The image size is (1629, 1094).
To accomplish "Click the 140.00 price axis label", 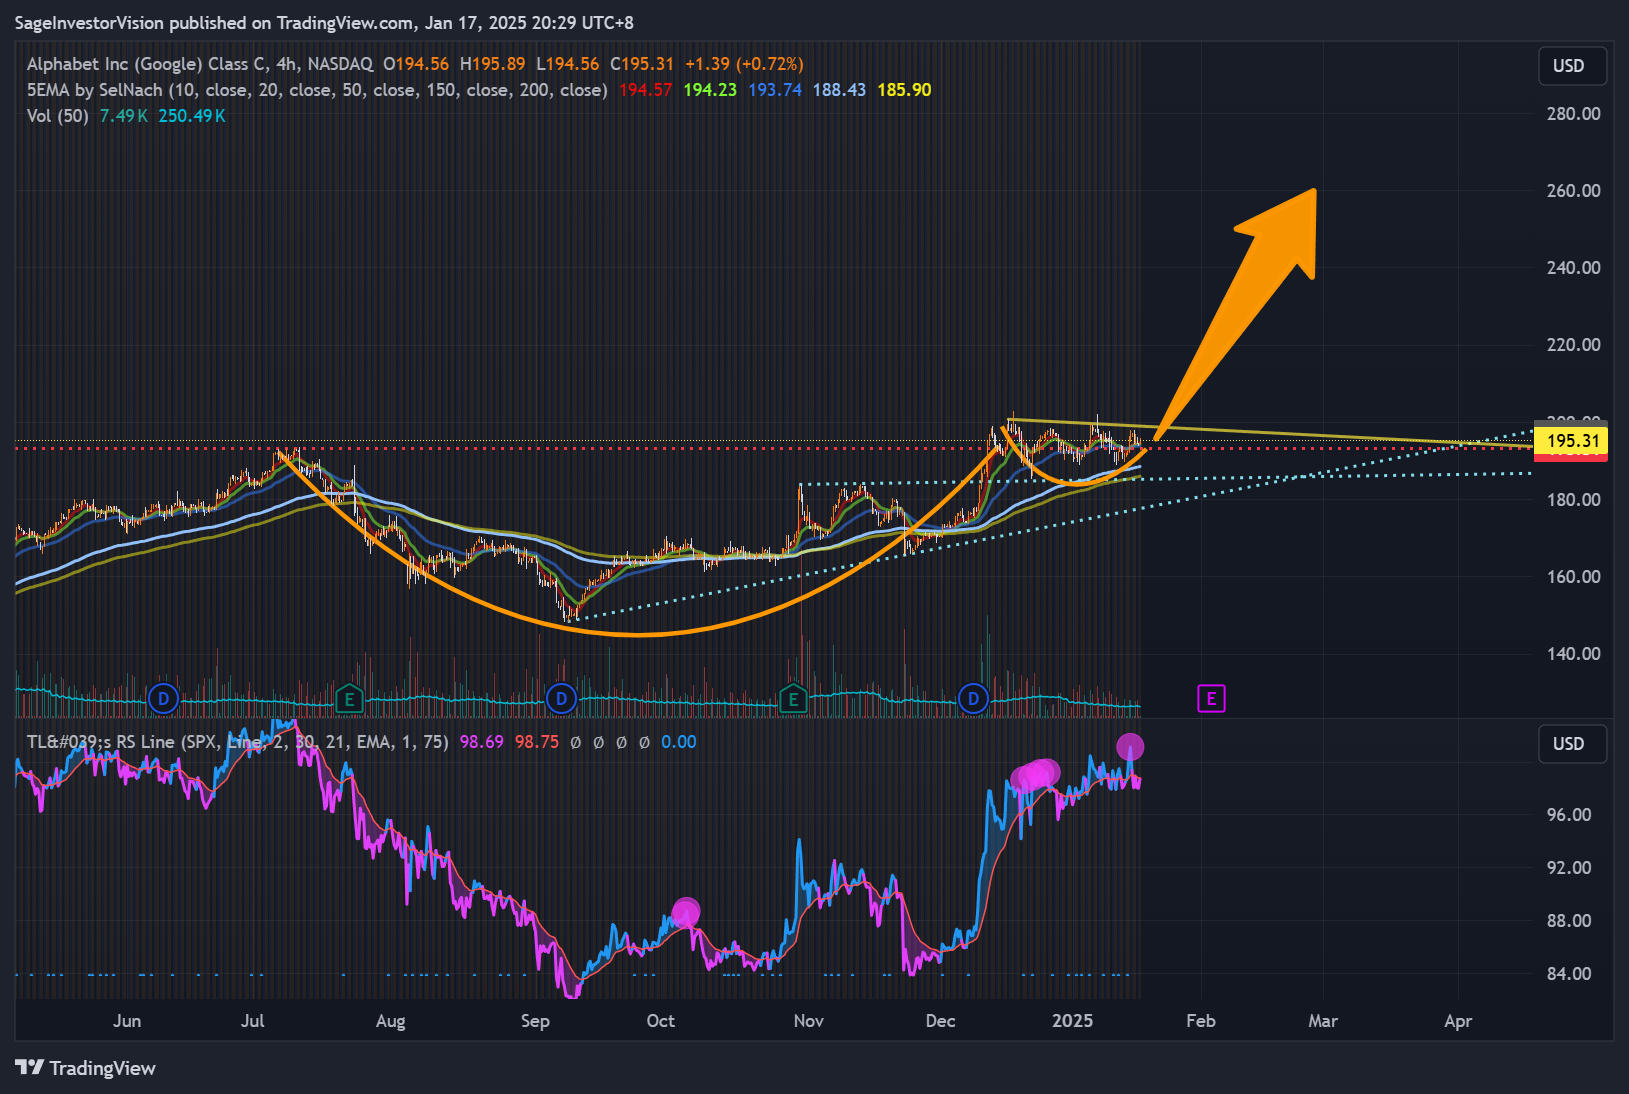I will [x=1573, y=654].
